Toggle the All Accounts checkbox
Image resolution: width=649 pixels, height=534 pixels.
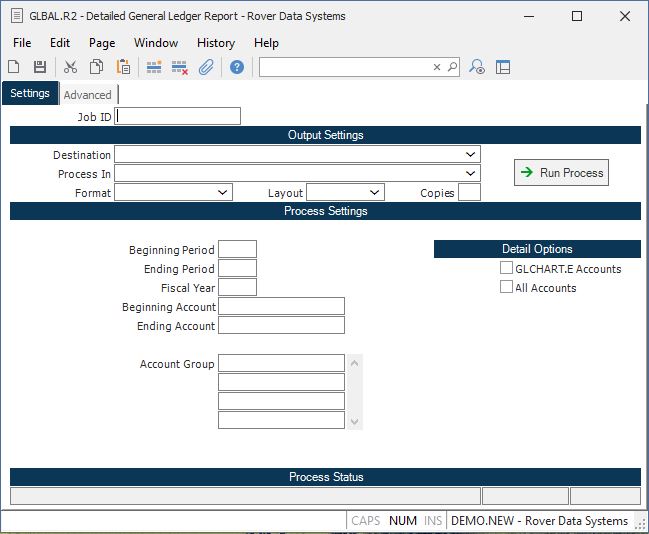point(507,287)
